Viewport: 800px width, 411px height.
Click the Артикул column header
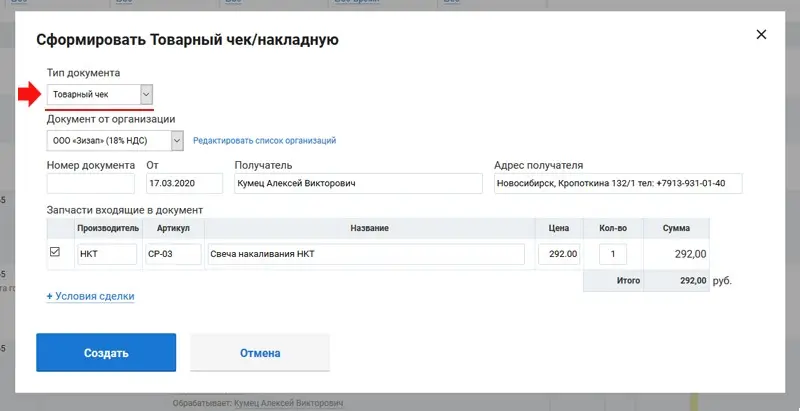[x=173, y=228]
